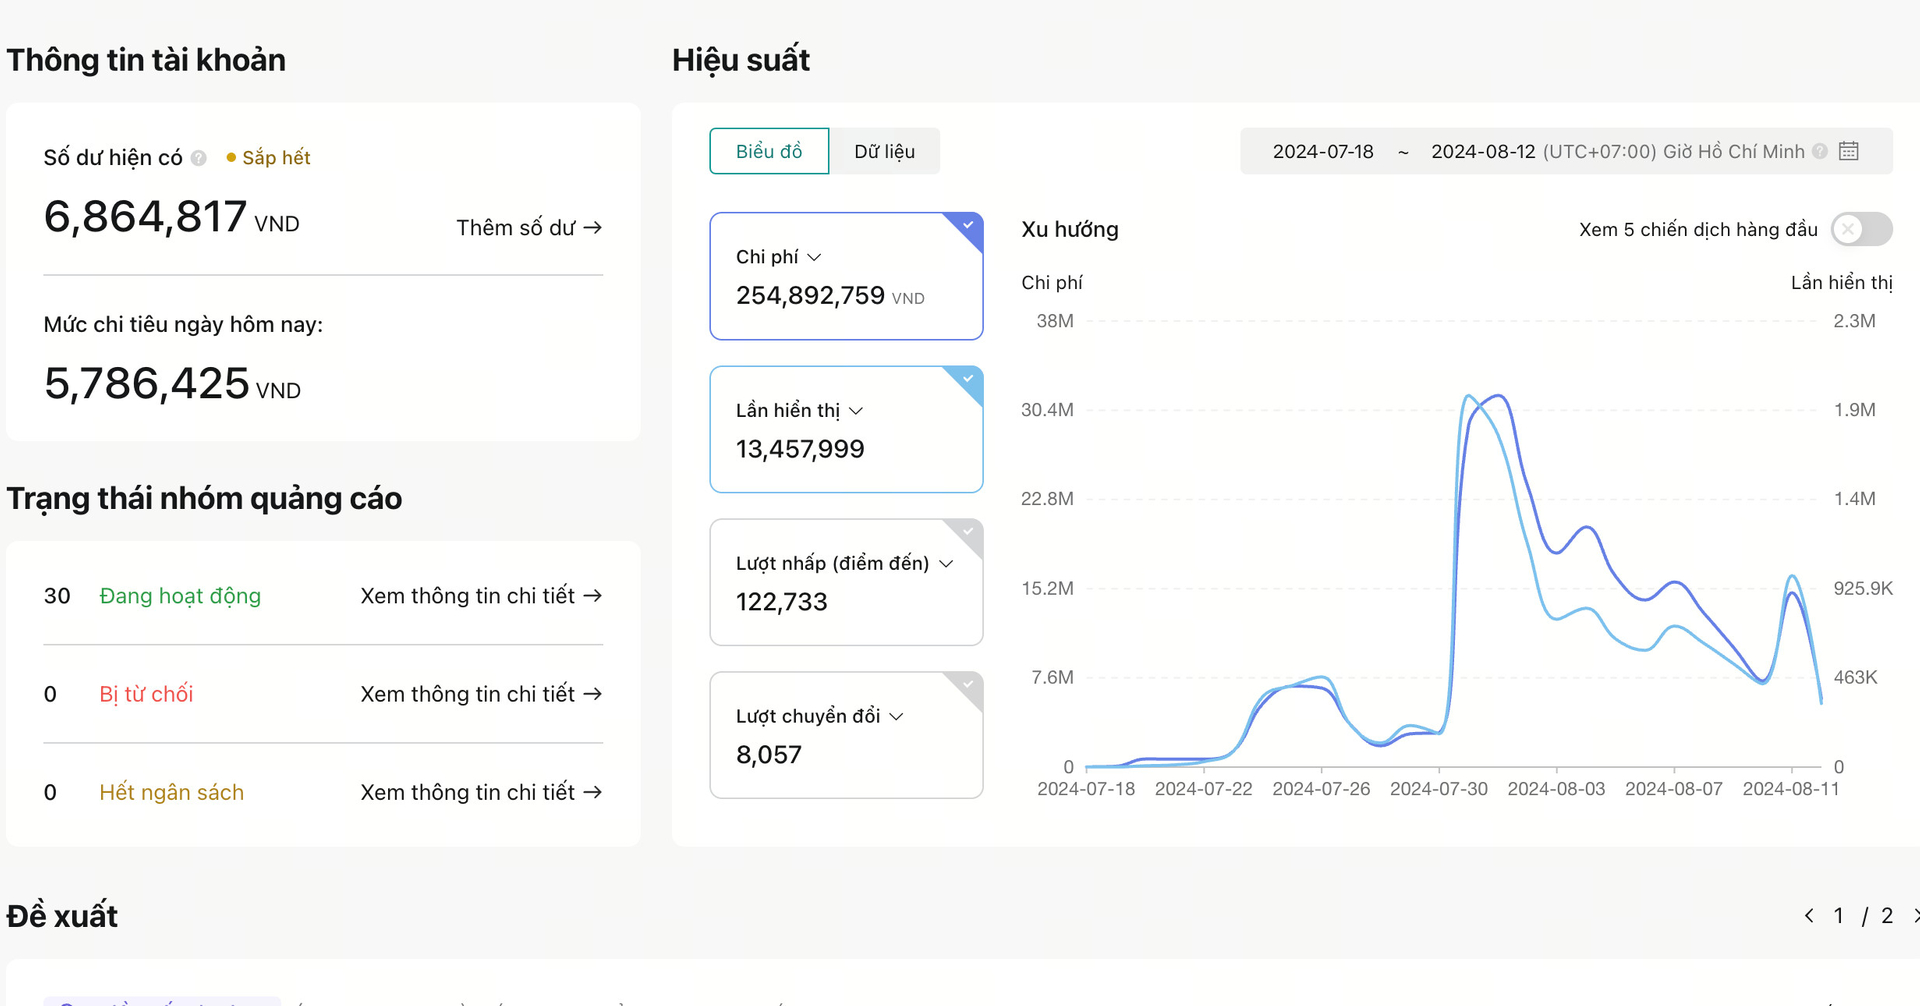Screen dimensions: 1920x1006
Task: Expand the Lượt chuyển đổi dropdown
Action: (897, 717)
